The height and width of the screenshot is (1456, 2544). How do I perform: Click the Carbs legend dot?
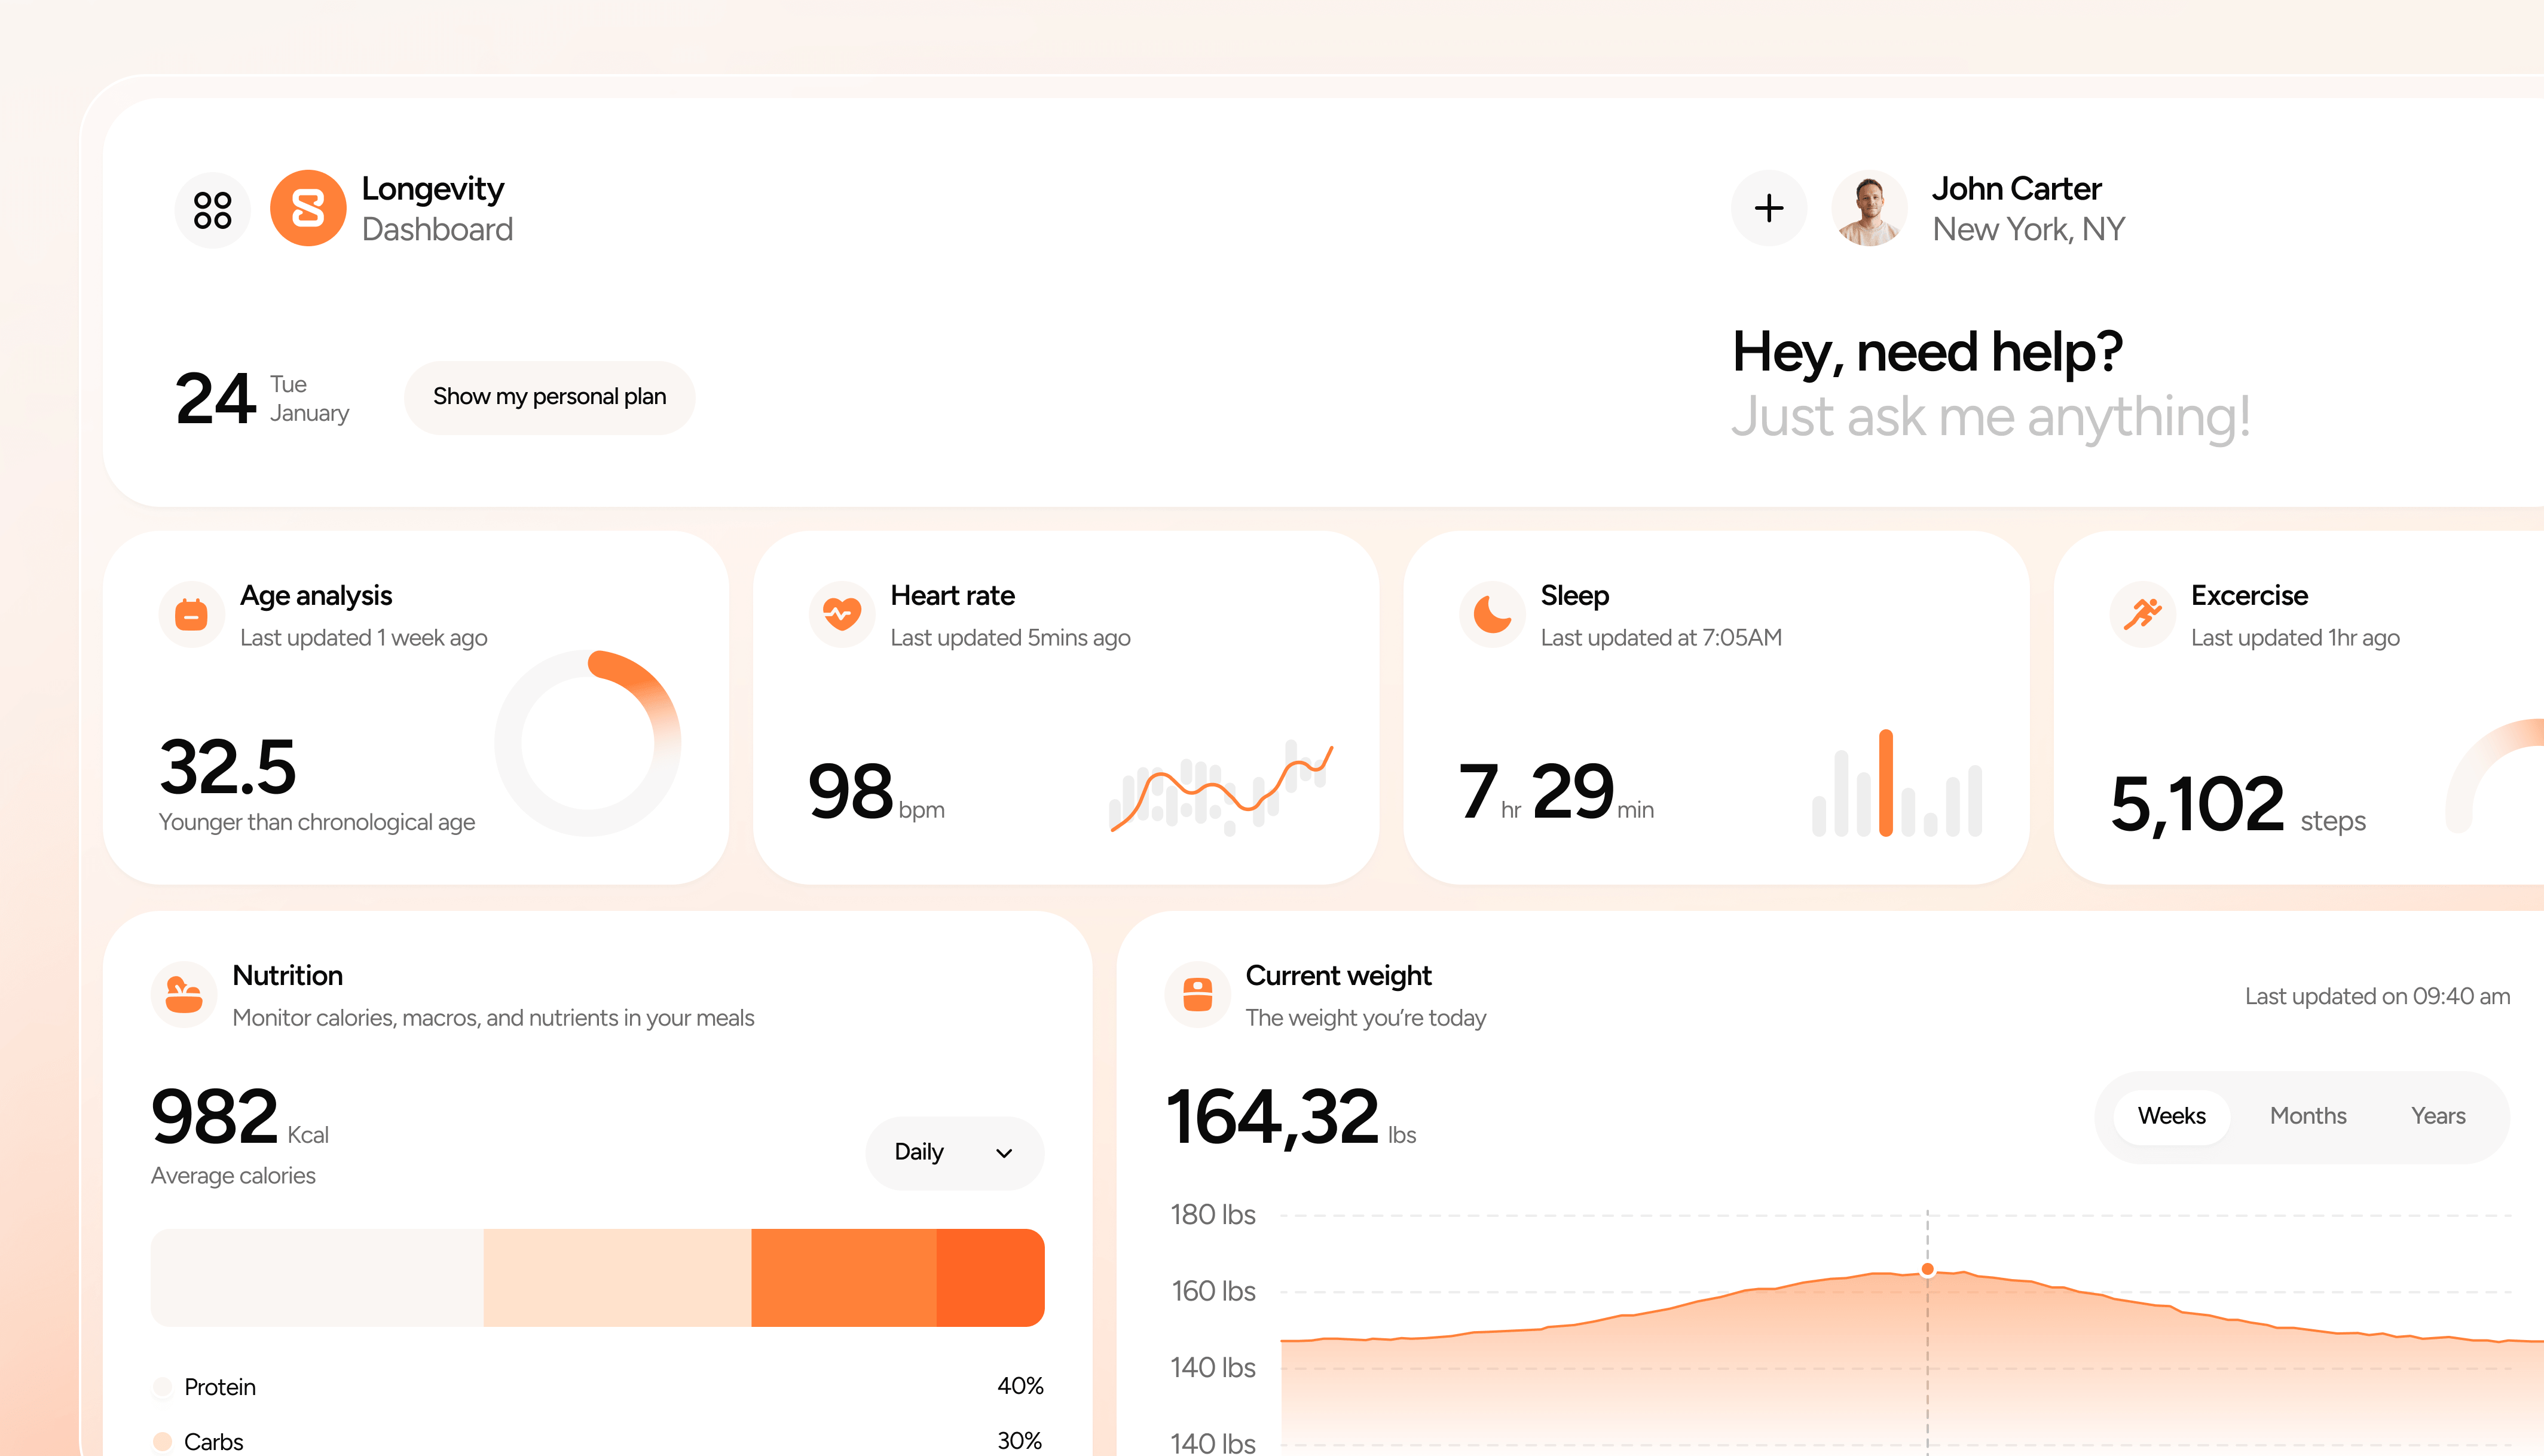(x=162, y=1442)
